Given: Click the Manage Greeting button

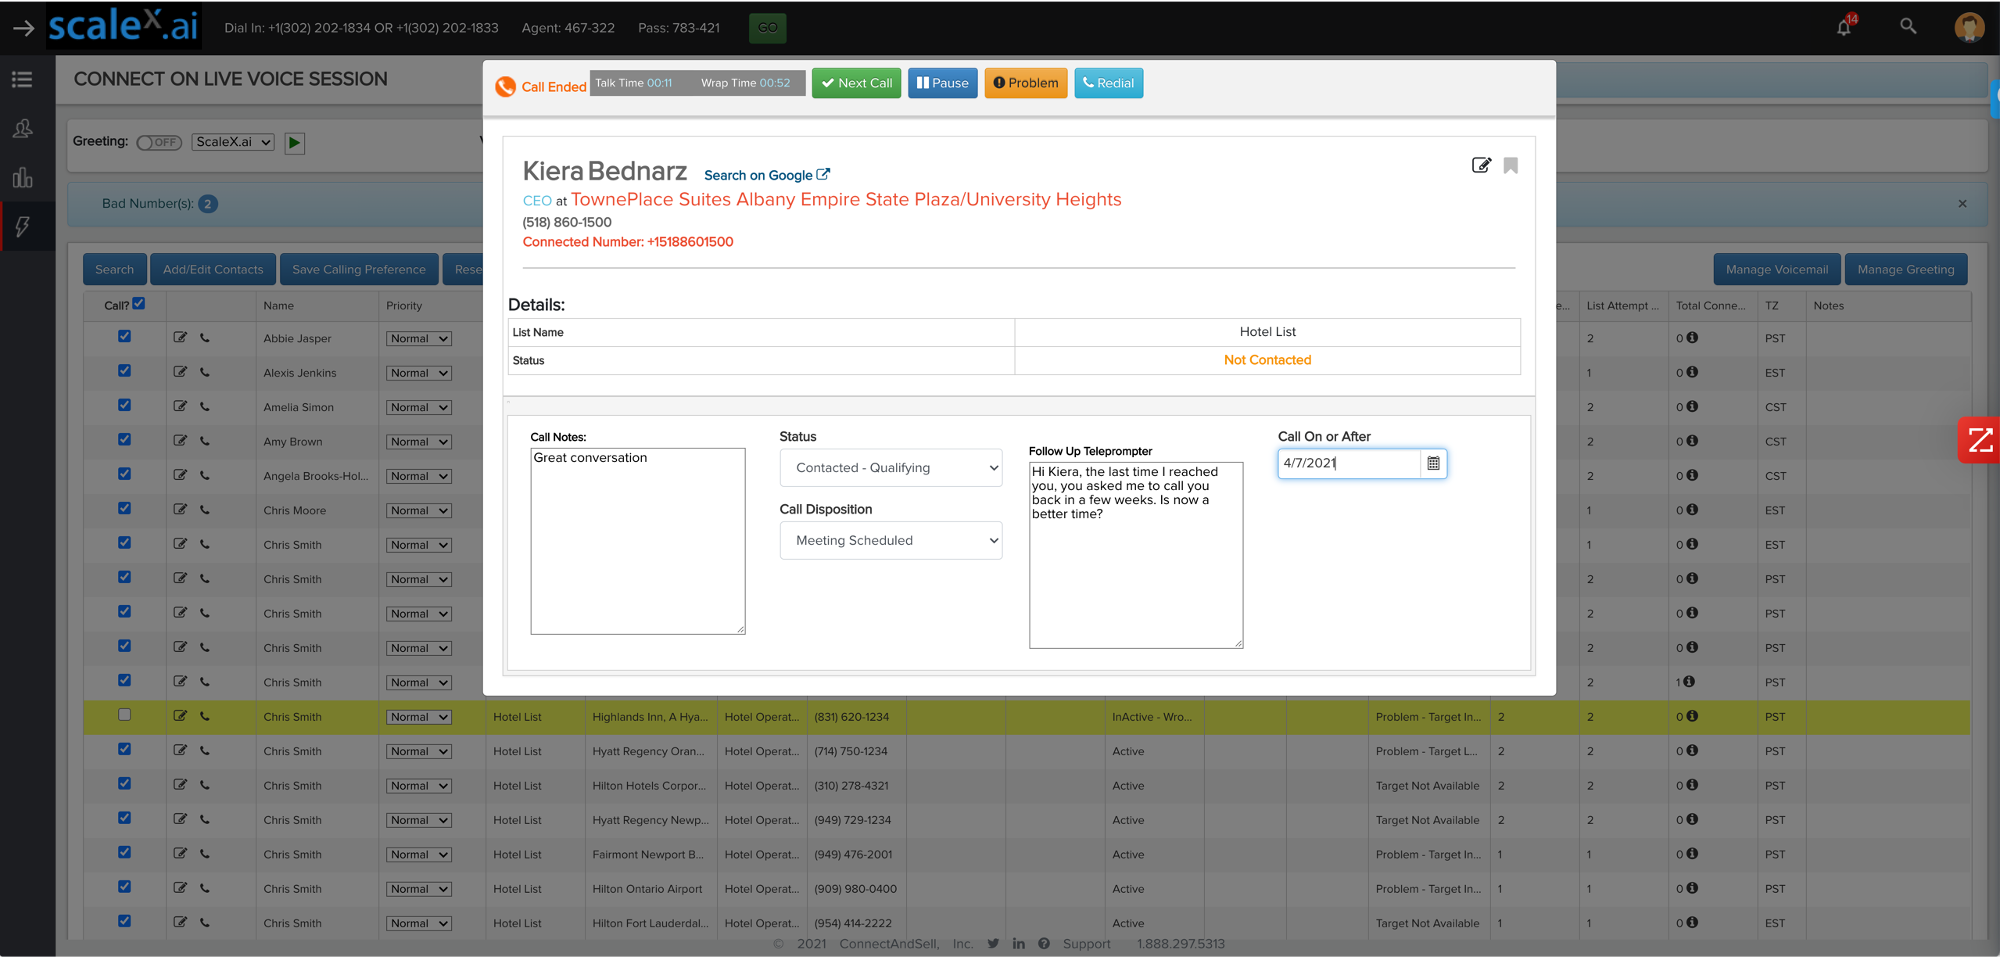Looking at the screenshot, I should point(1906,269).
